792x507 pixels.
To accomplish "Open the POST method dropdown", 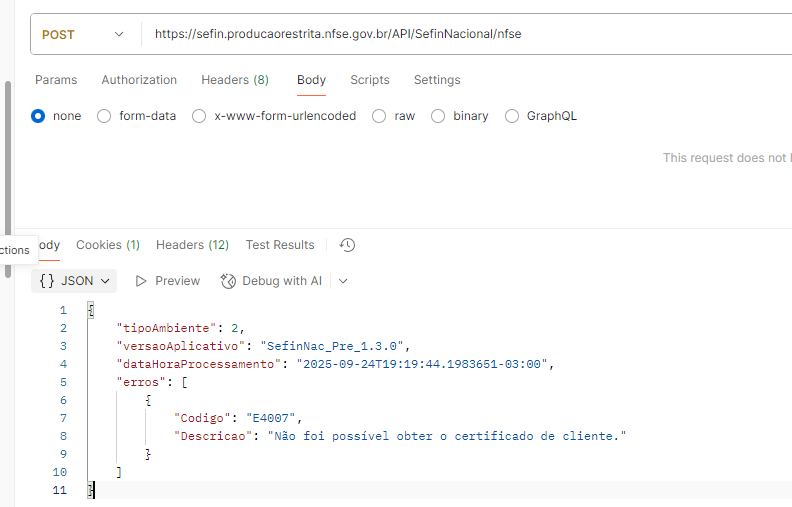I will (x=82, y=34).
